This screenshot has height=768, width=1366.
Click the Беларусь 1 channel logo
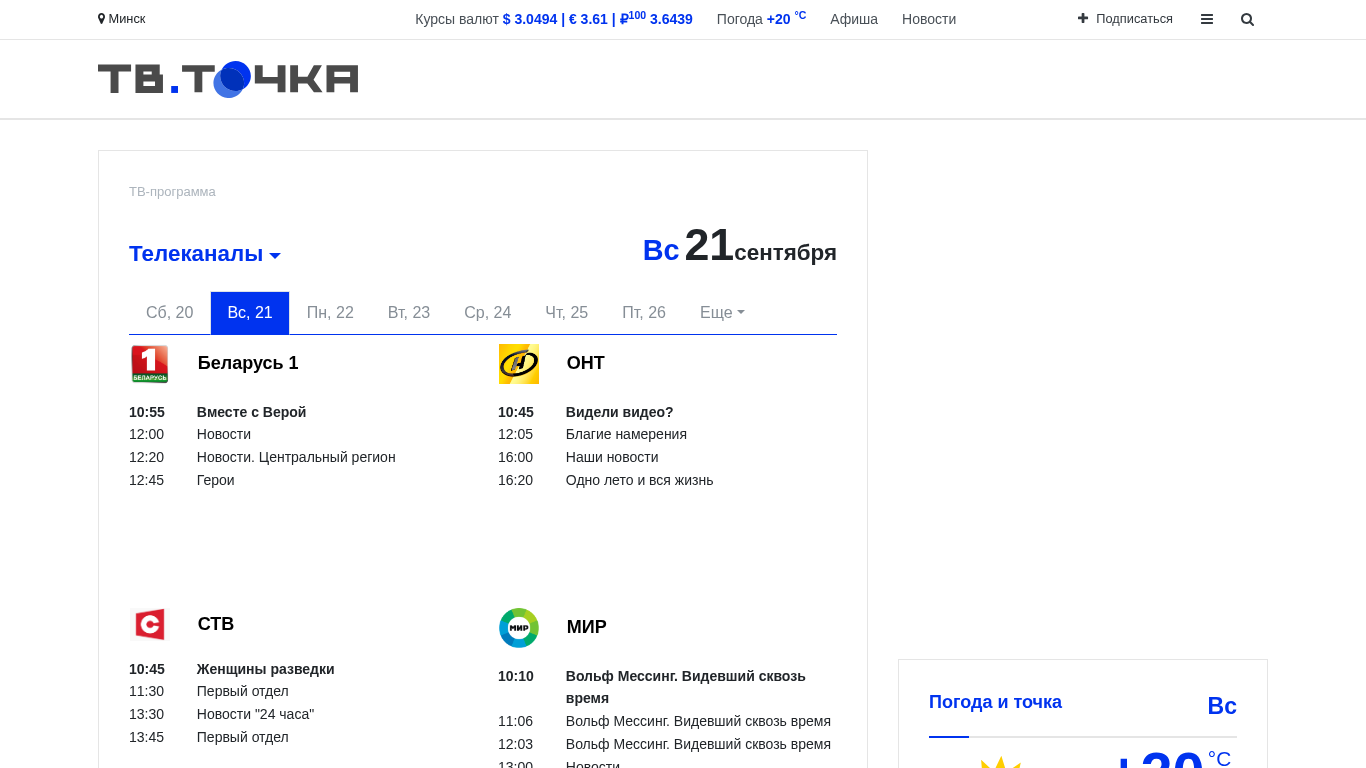coord(150,364)
